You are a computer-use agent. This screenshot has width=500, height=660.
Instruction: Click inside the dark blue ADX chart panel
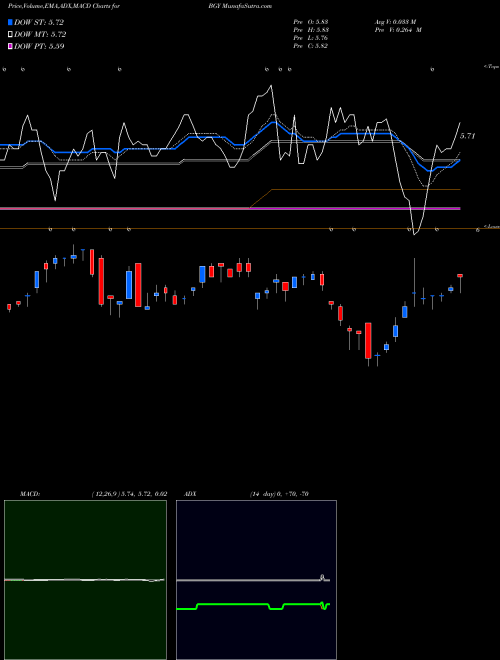click(x=256, y=580)
